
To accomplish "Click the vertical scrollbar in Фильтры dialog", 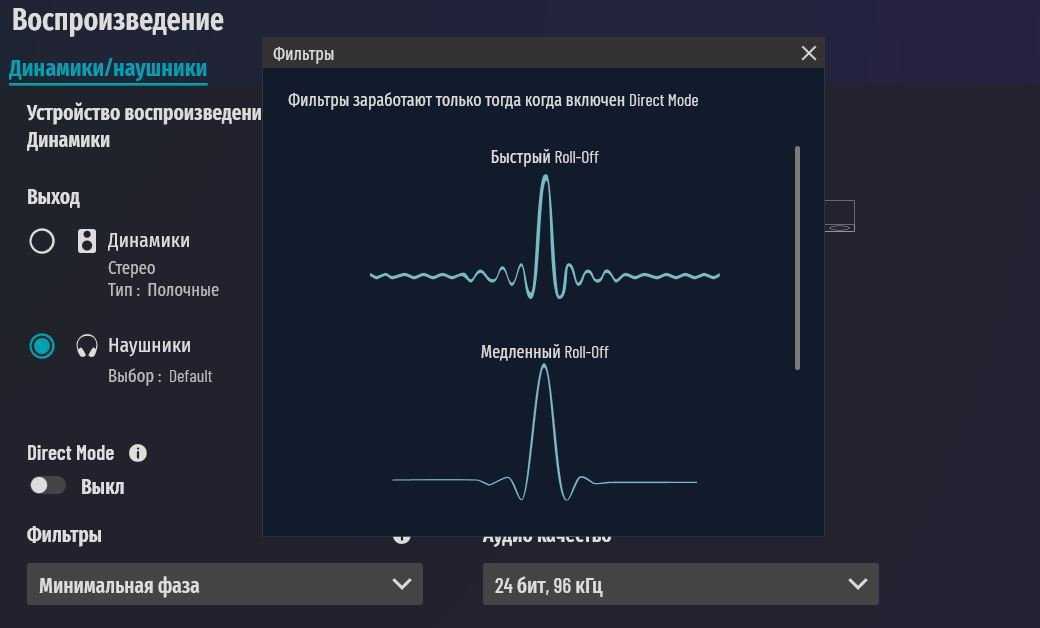I will click(x=797, y=258).
